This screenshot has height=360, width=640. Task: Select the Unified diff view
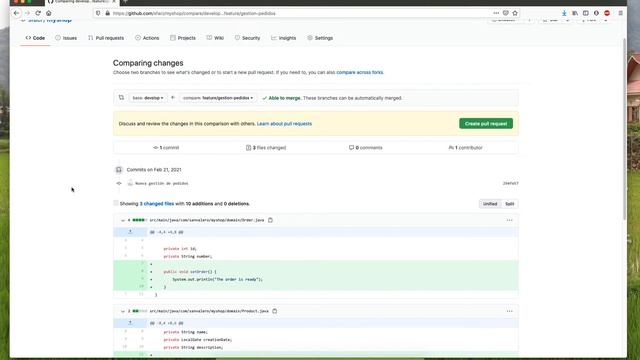490,204
